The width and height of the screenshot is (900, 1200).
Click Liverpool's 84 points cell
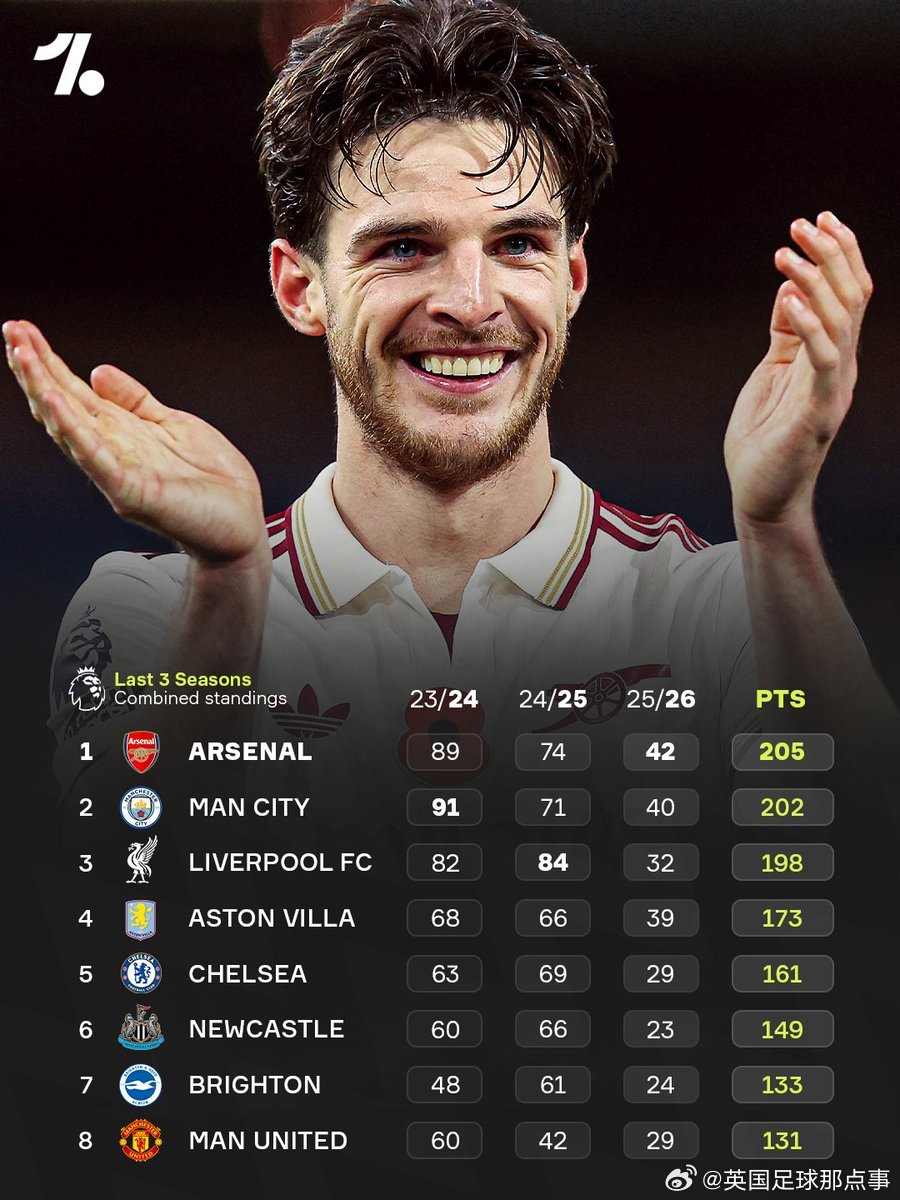pos(553,862)
